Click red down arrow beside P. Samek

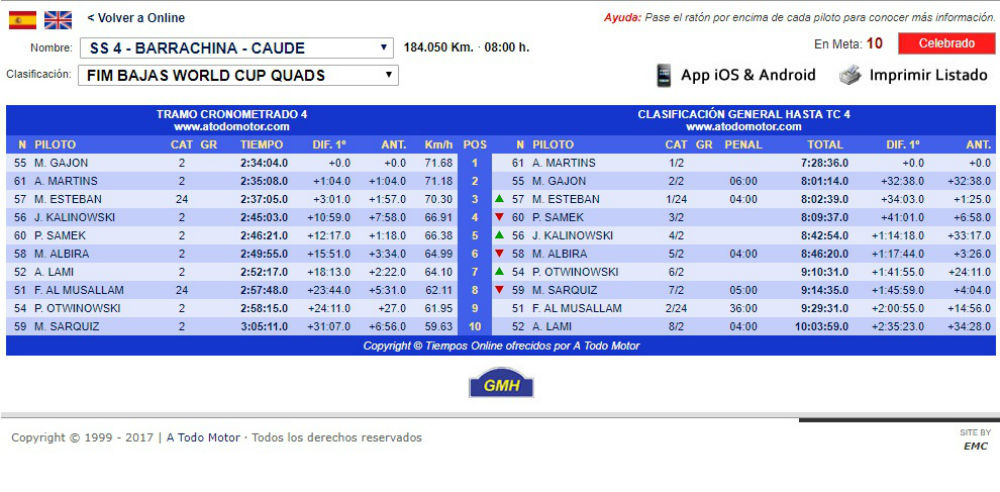pyautogui.click(x=499, y=217)
